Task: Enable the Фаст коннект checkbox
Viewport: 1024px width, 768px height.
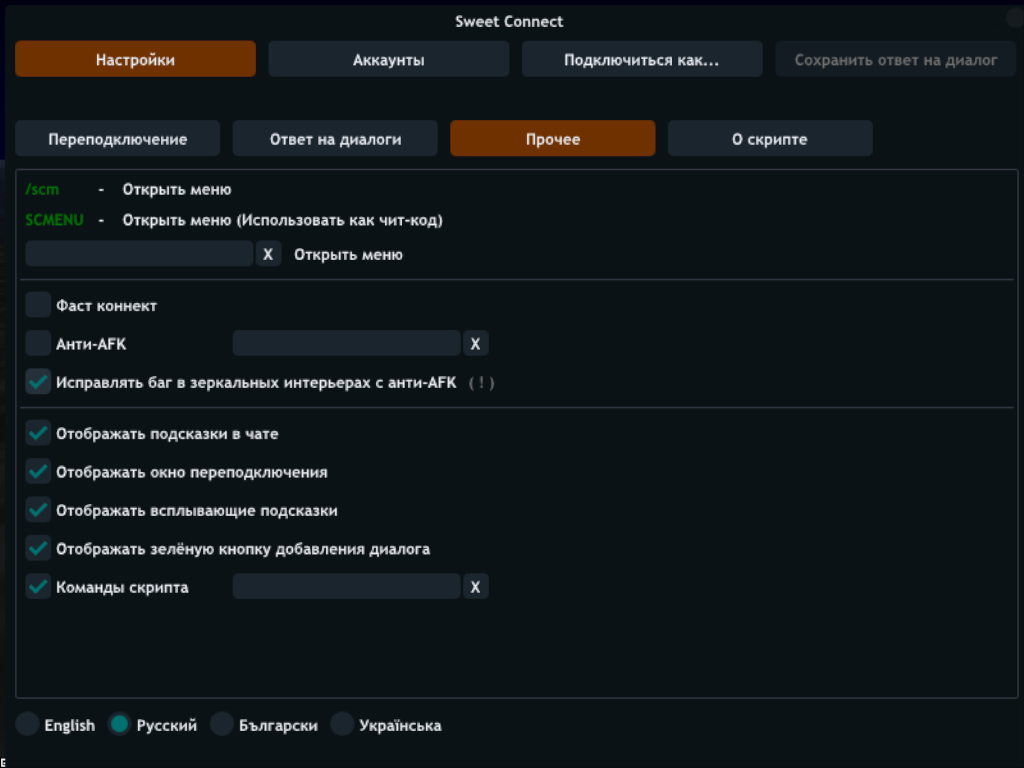Action: click(x=38, y=306)
